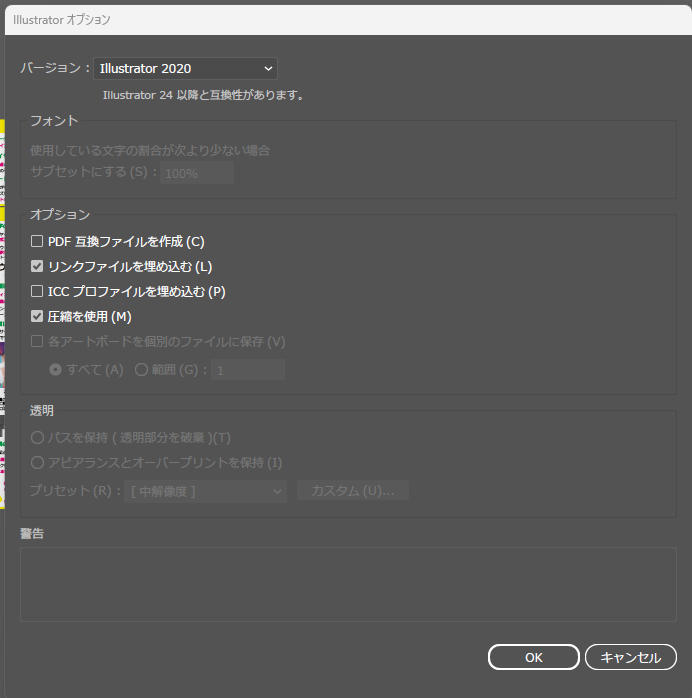
Task: Click the サブセットにする percentage field
Action: pyautogui.click(x=197, y=173)
